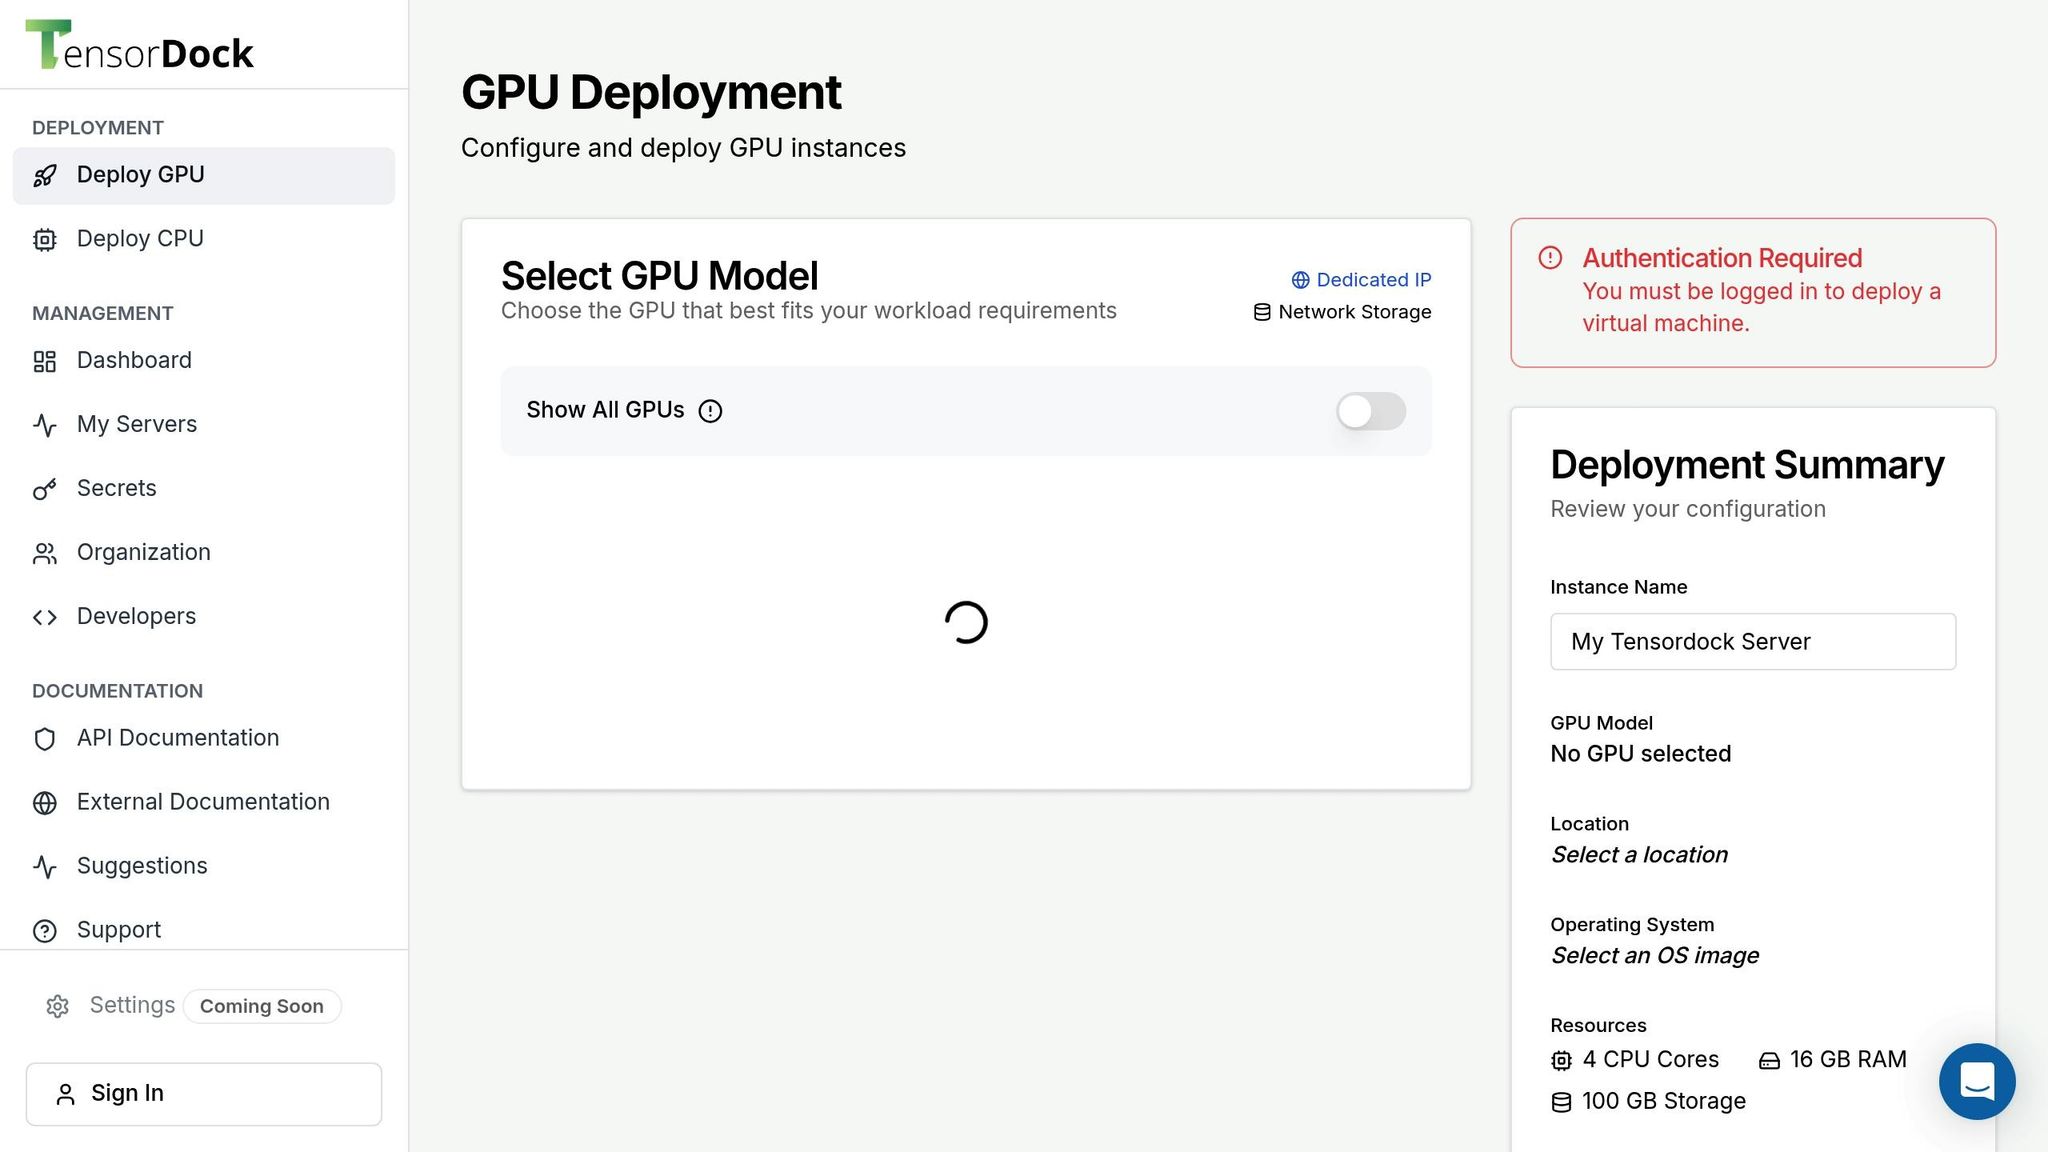Screen dimensions: 2048x1152
Task: Click the Settings Coming Soon item
Action: (194, 1006)
